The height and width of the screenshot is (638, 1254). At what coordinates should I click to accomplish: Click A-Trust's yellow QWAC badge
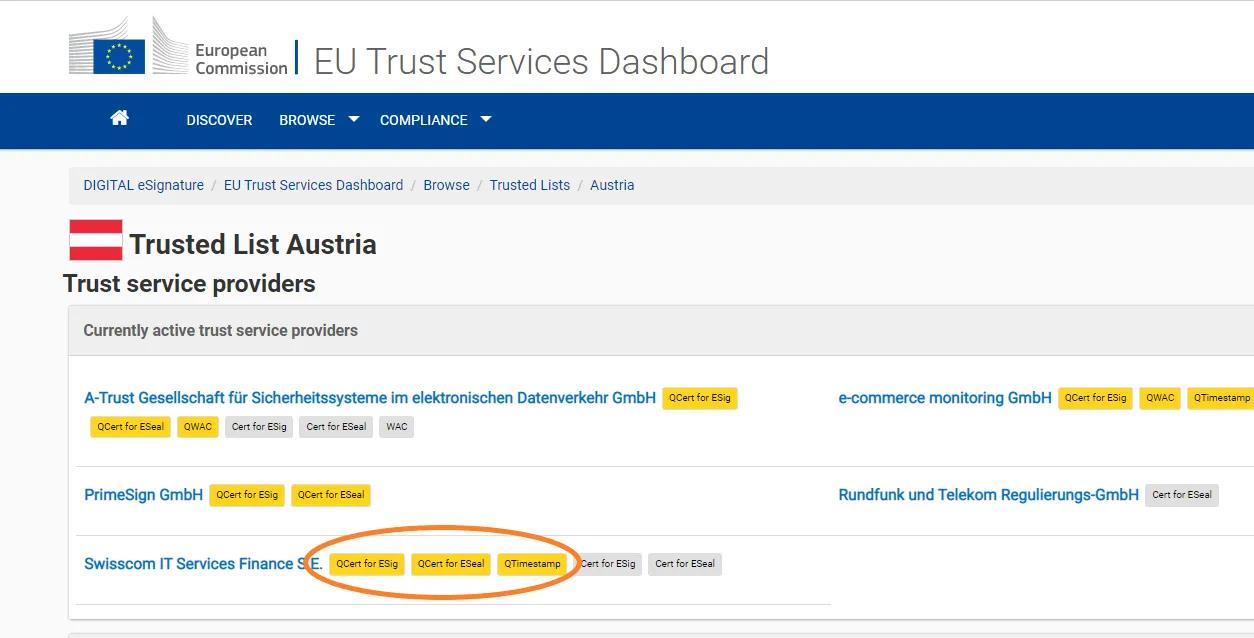point(198,427)
